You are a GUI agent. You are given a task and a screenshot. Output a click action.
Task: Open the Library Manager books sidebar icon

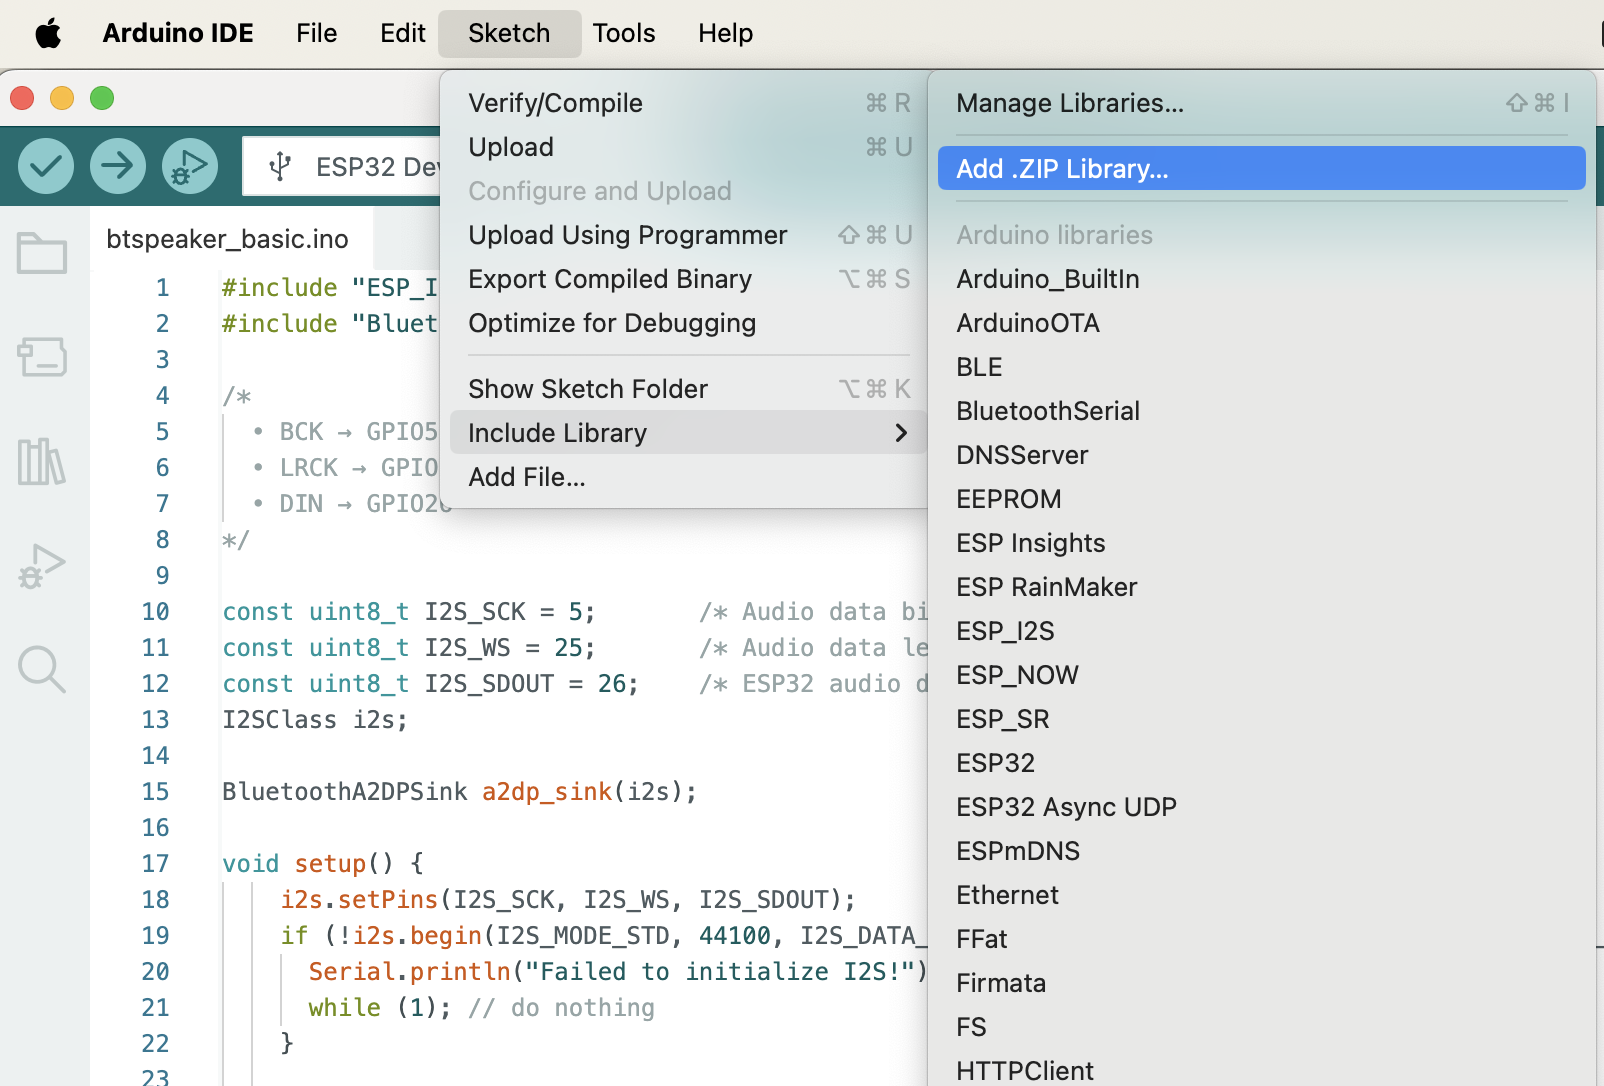42,462
